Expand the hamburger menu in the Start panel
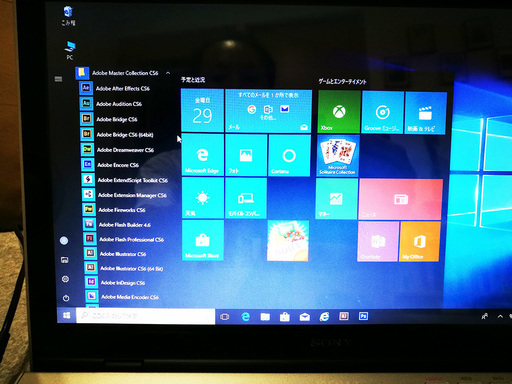 [58, 79]
